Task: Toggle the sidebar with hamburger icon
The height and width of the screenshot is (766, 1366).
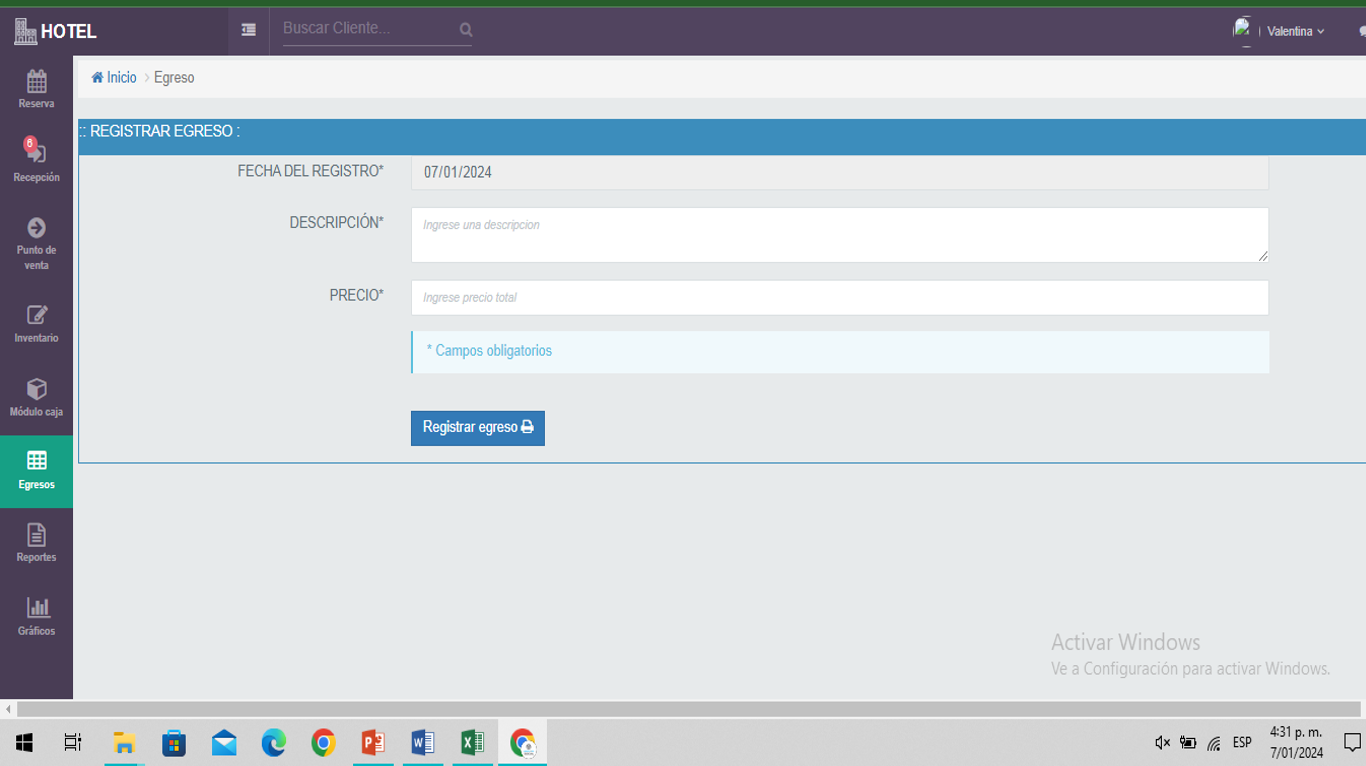Action: [248, 30]
